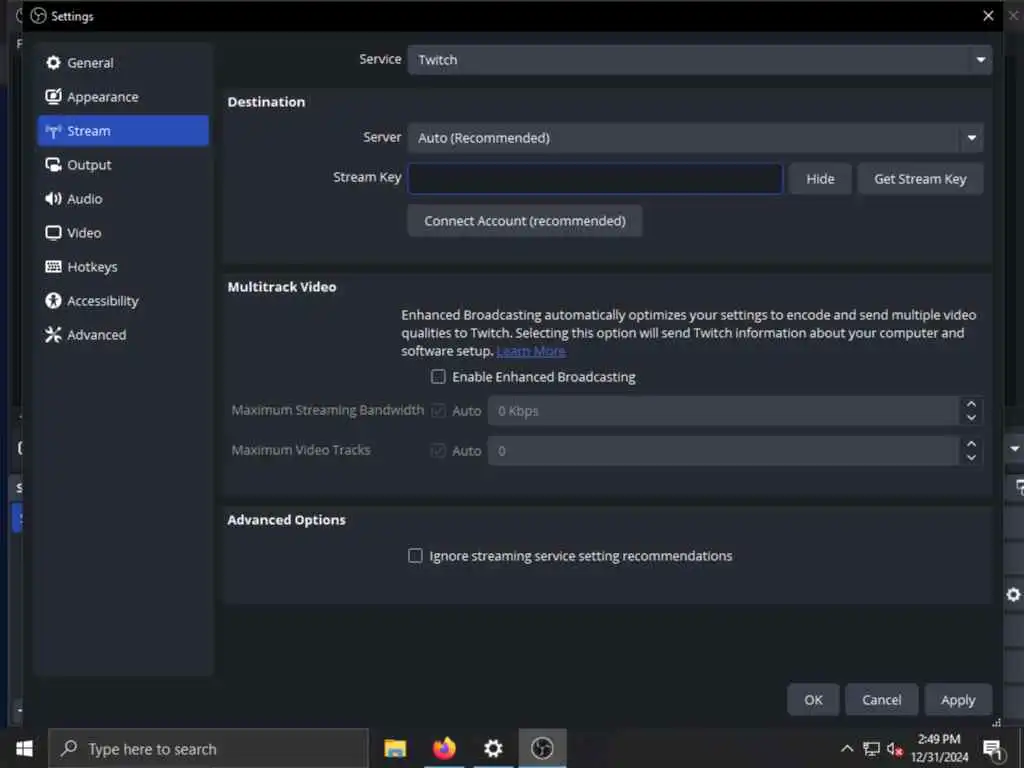The width and height of the screenshot is (1024, 768).
Task: Click Get Stream Key button
Action: click(x=920, y=179)
